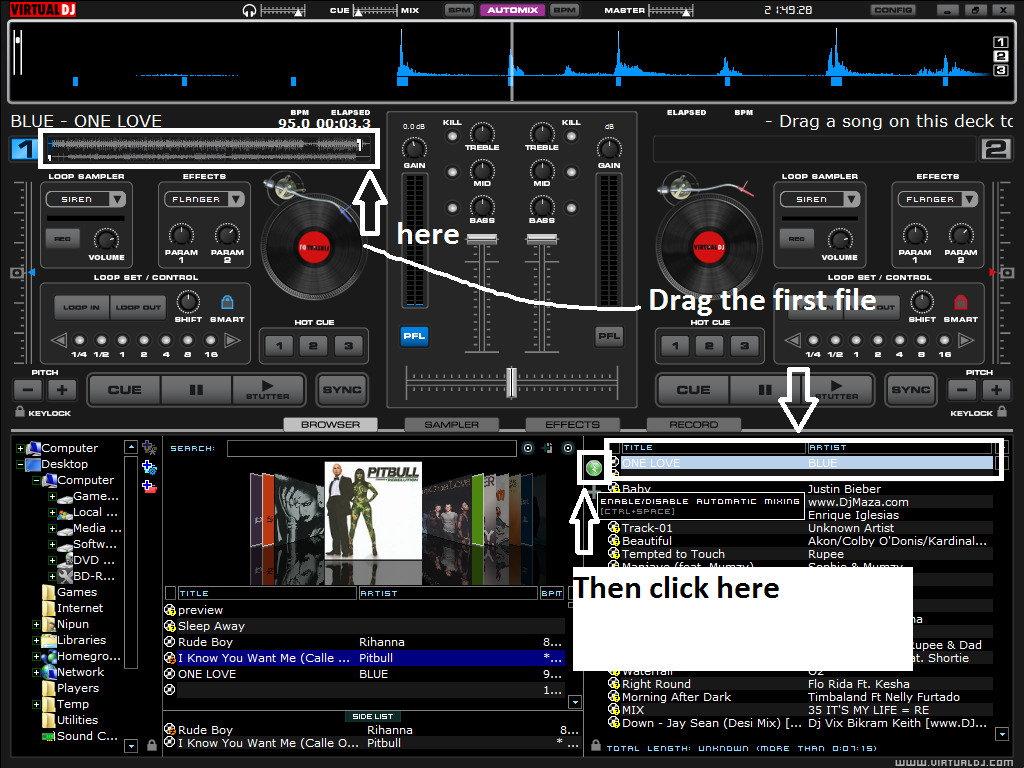Image resolution: width=1024 pixels, height=768 pixels.
Task: Open the SIREN sampler dropdown on deck 1
Action: click(x=85, y=198)
